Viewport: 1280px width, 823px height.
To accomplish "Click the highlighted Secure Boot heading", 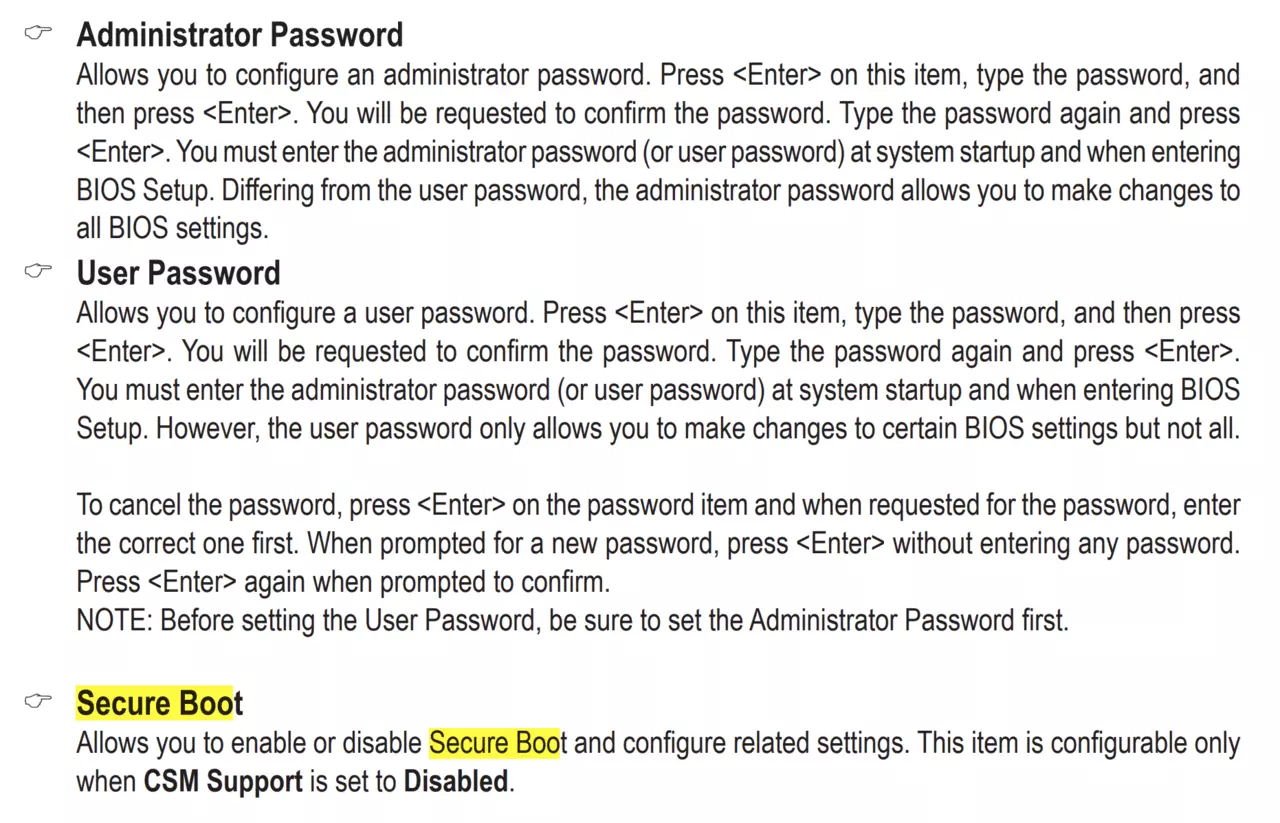I will click(x=160, y=703).
